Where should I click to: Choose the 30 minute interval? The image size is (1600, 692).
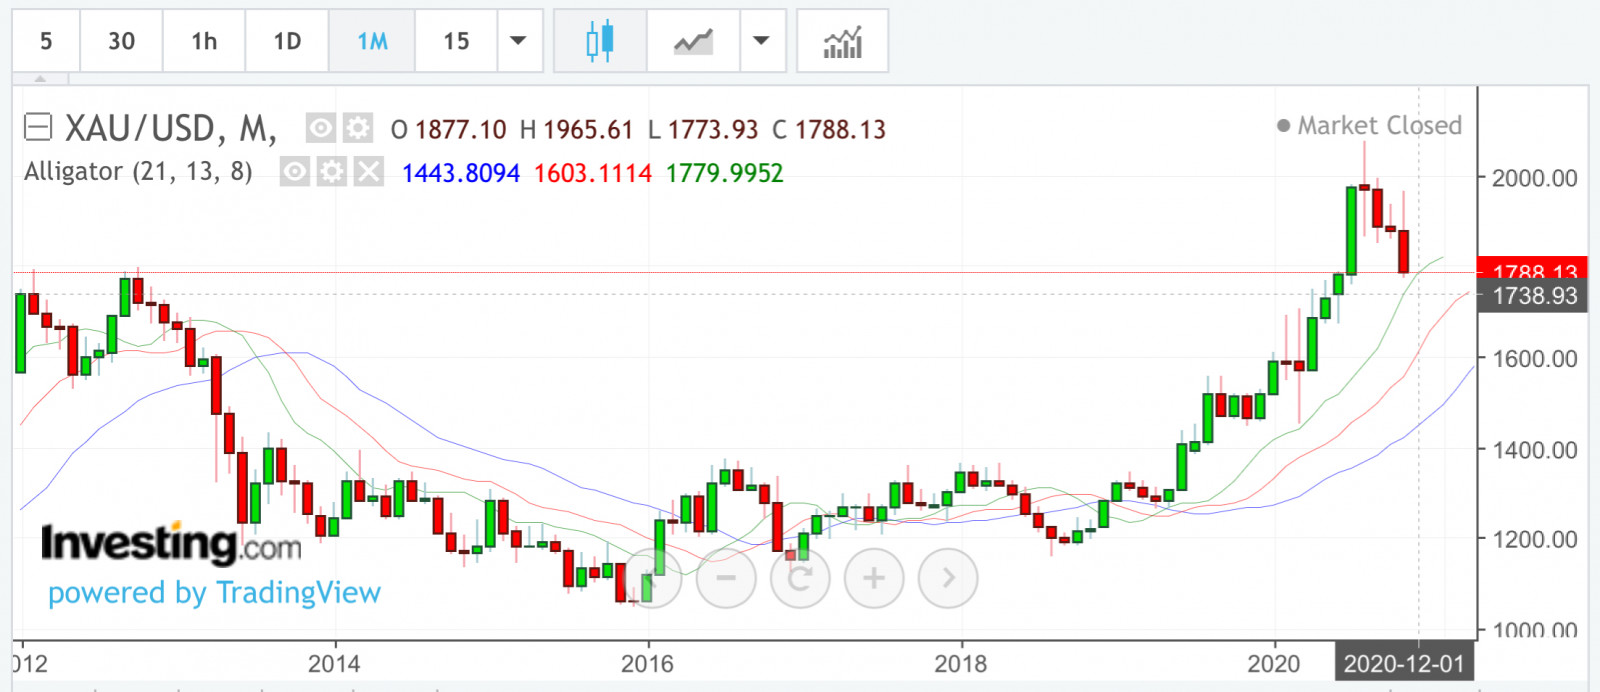[x=121, y=41]
